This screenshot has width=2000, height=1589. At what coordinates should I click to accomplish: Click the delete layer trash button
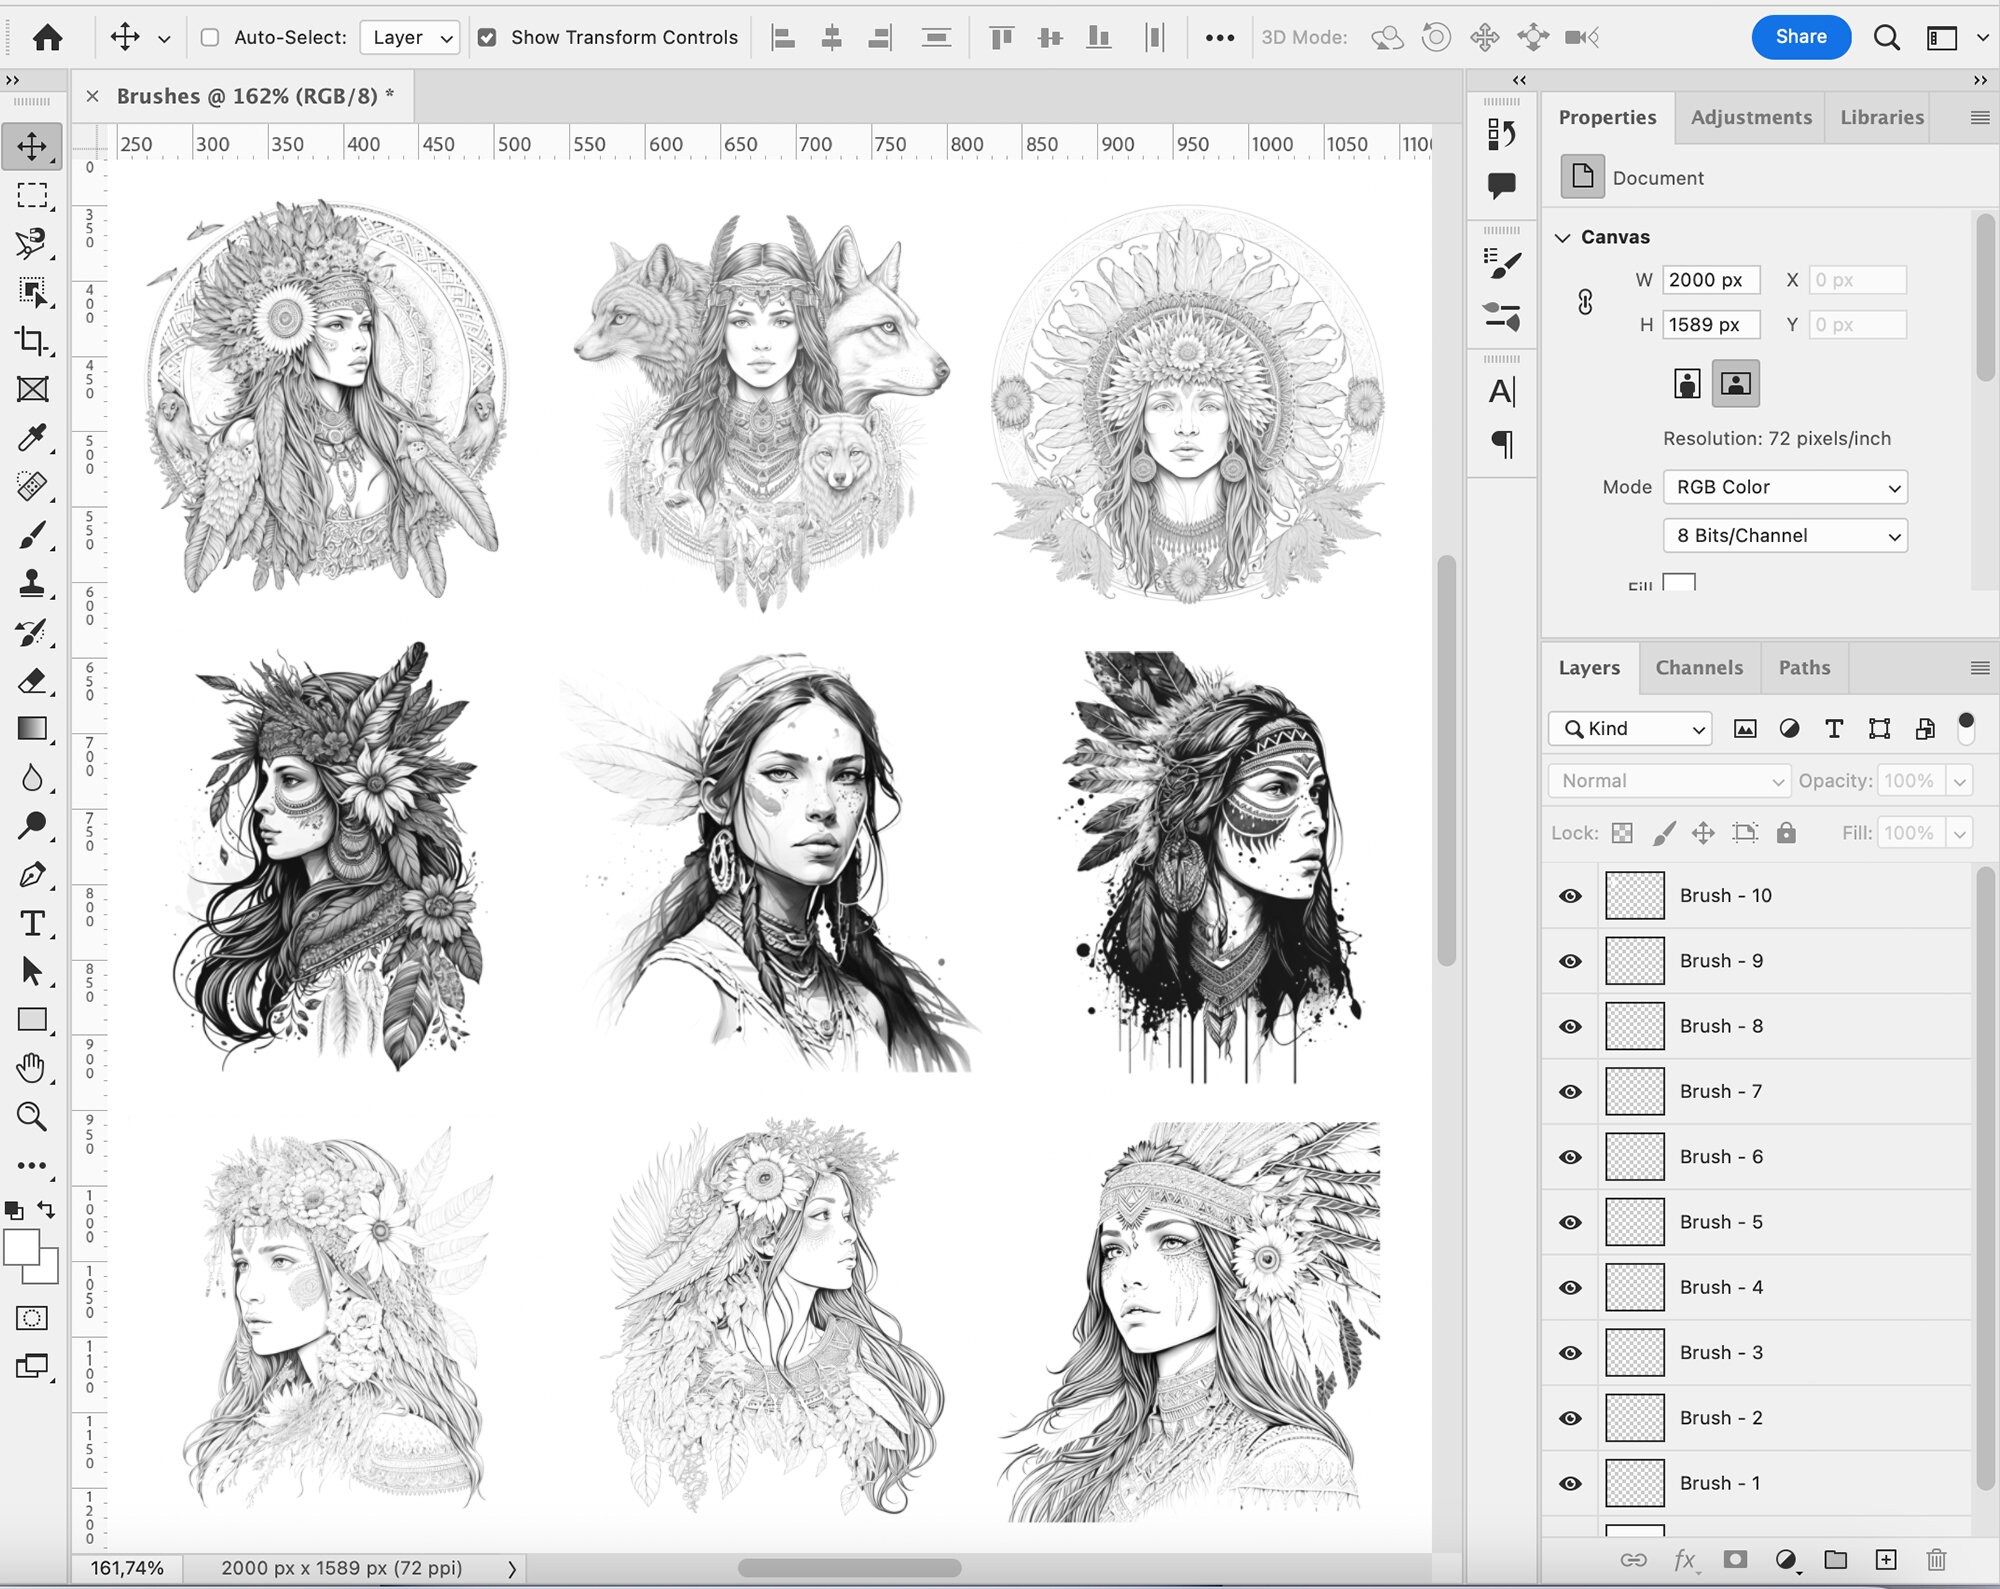tap(1937, 1558)
